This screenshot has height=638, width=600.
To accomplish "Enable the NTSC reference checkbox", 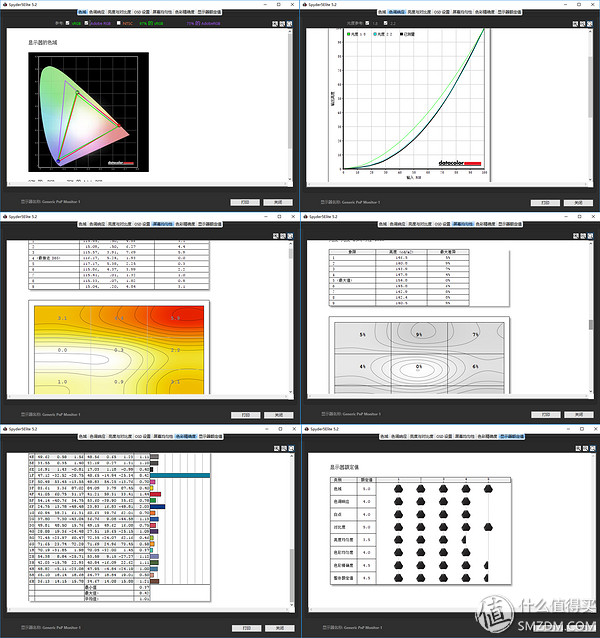I will tap(119, 23).
